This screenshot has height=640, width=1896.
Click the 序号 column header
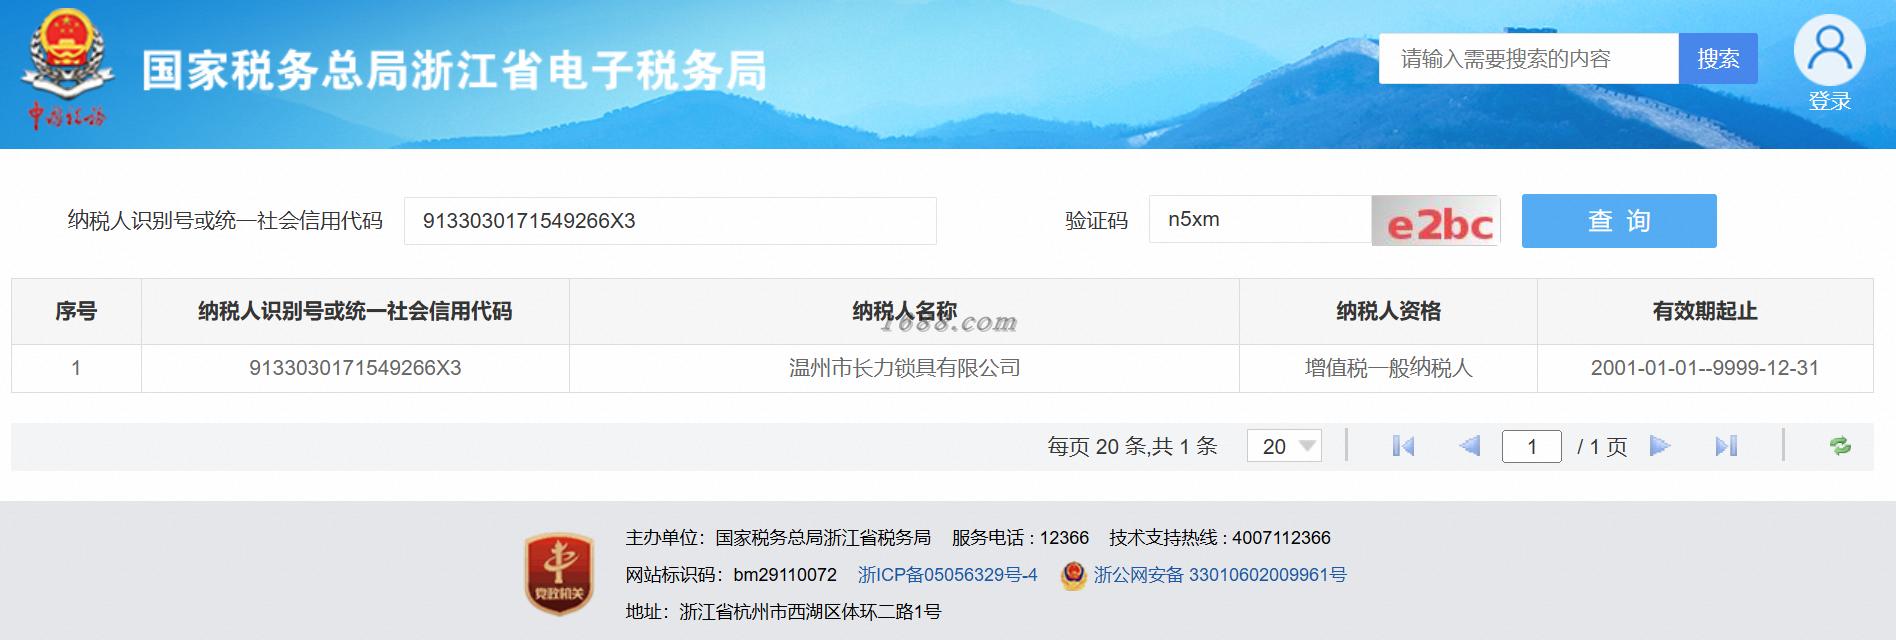(x=76, y=311)
